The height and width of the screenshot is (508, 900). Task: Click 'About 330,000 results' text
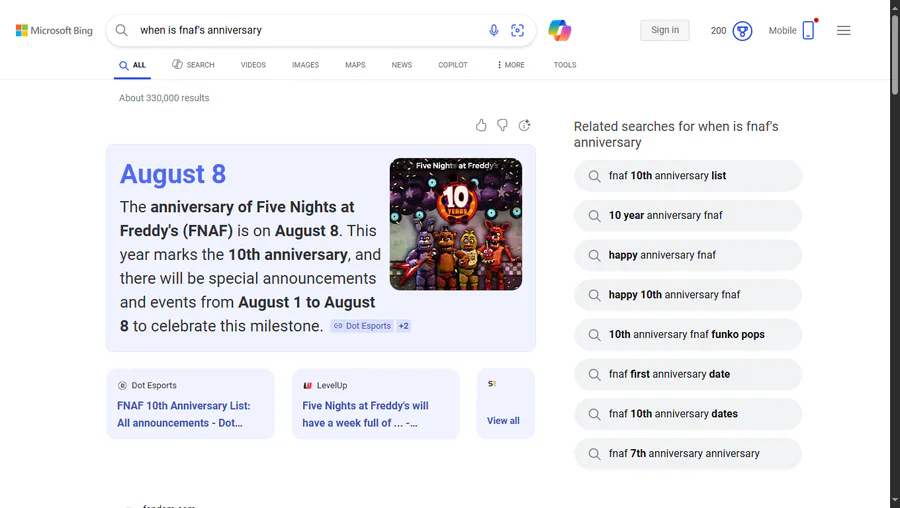point(164,98)
